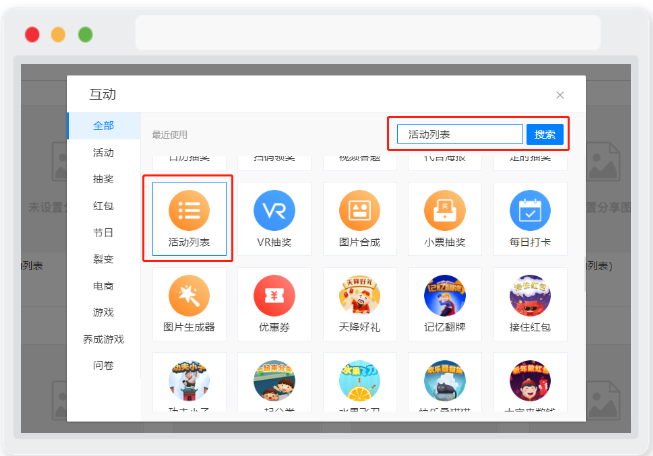The image size is (653, 456).
Task: Pick the 小票抽奖 receipt lottery icon
Action: (x=445, y=210)
